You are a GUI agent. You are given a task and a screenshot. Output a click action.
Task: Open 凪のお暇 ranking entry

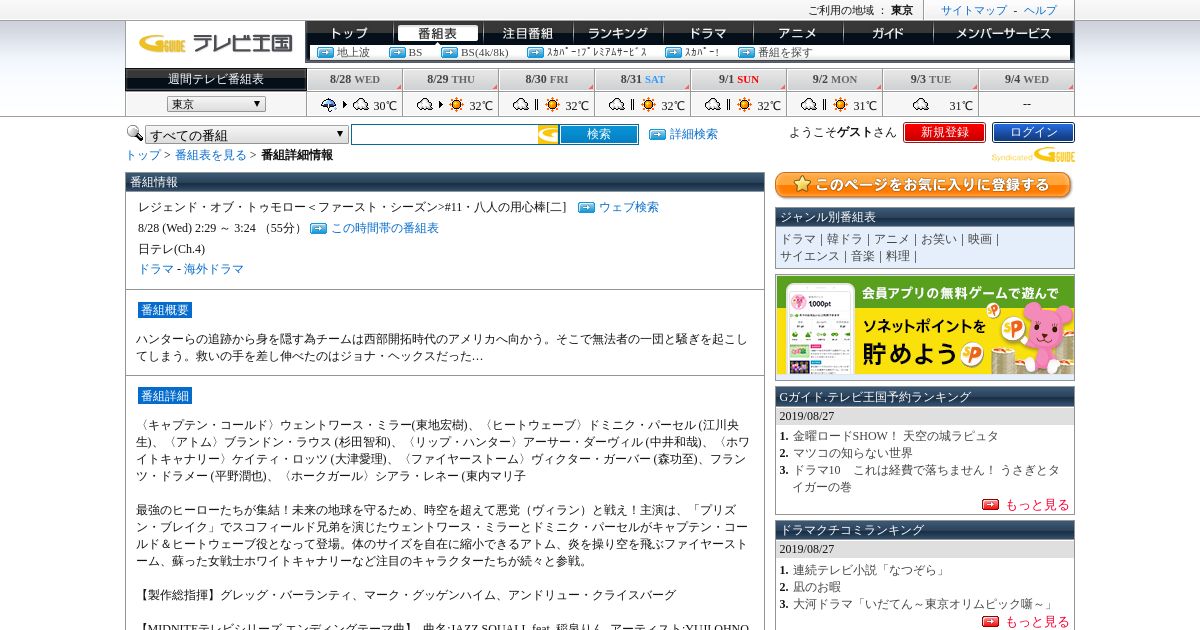pyautogui.click(x=817, y=587)
